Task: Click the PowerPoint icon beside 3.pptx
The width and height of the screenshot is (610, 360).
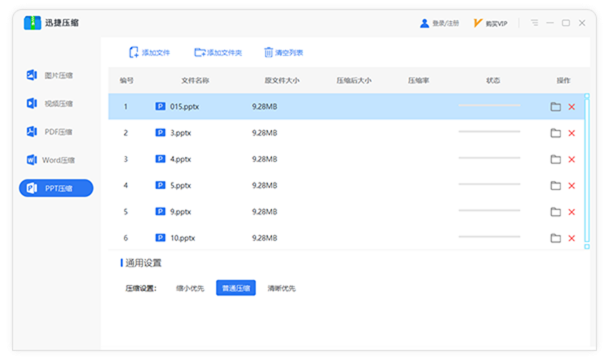Action: [x=160, y=133]
